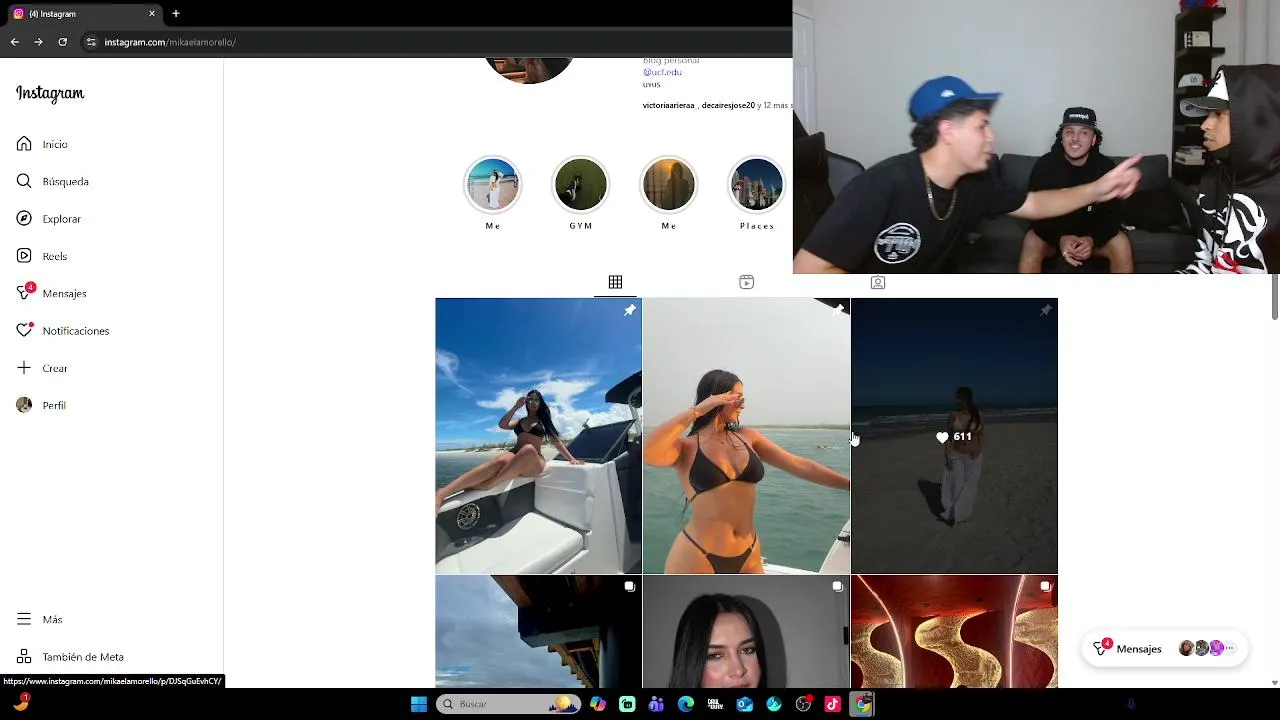Switch to tagged photos tab

click(877, 282)
